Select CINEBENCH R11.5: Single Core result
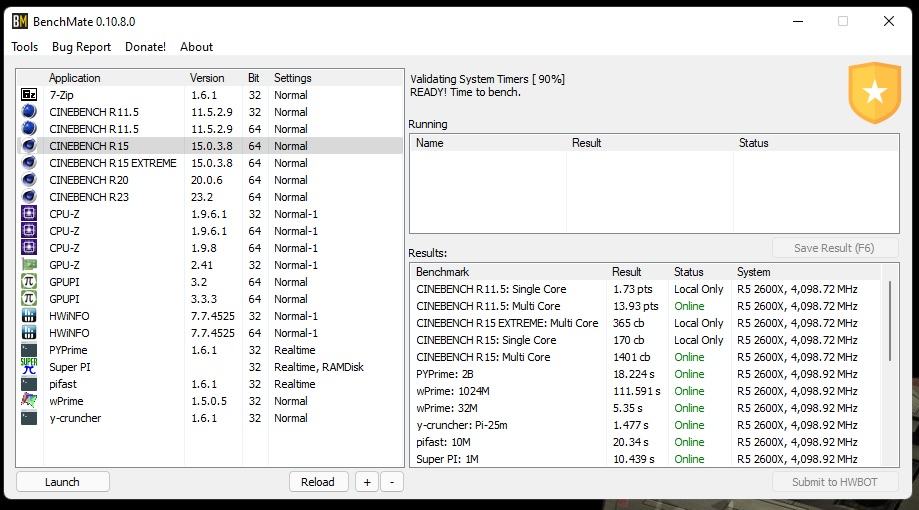 pyautogui.click(x=646, y=289)
